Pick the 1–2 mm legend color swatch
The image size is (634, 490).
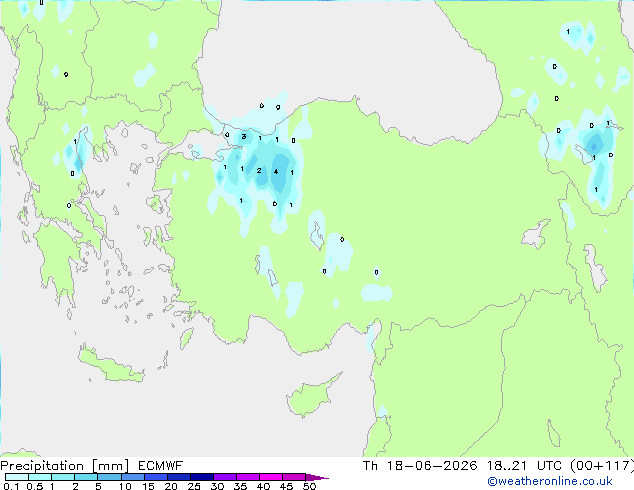[x=63, y=477]
